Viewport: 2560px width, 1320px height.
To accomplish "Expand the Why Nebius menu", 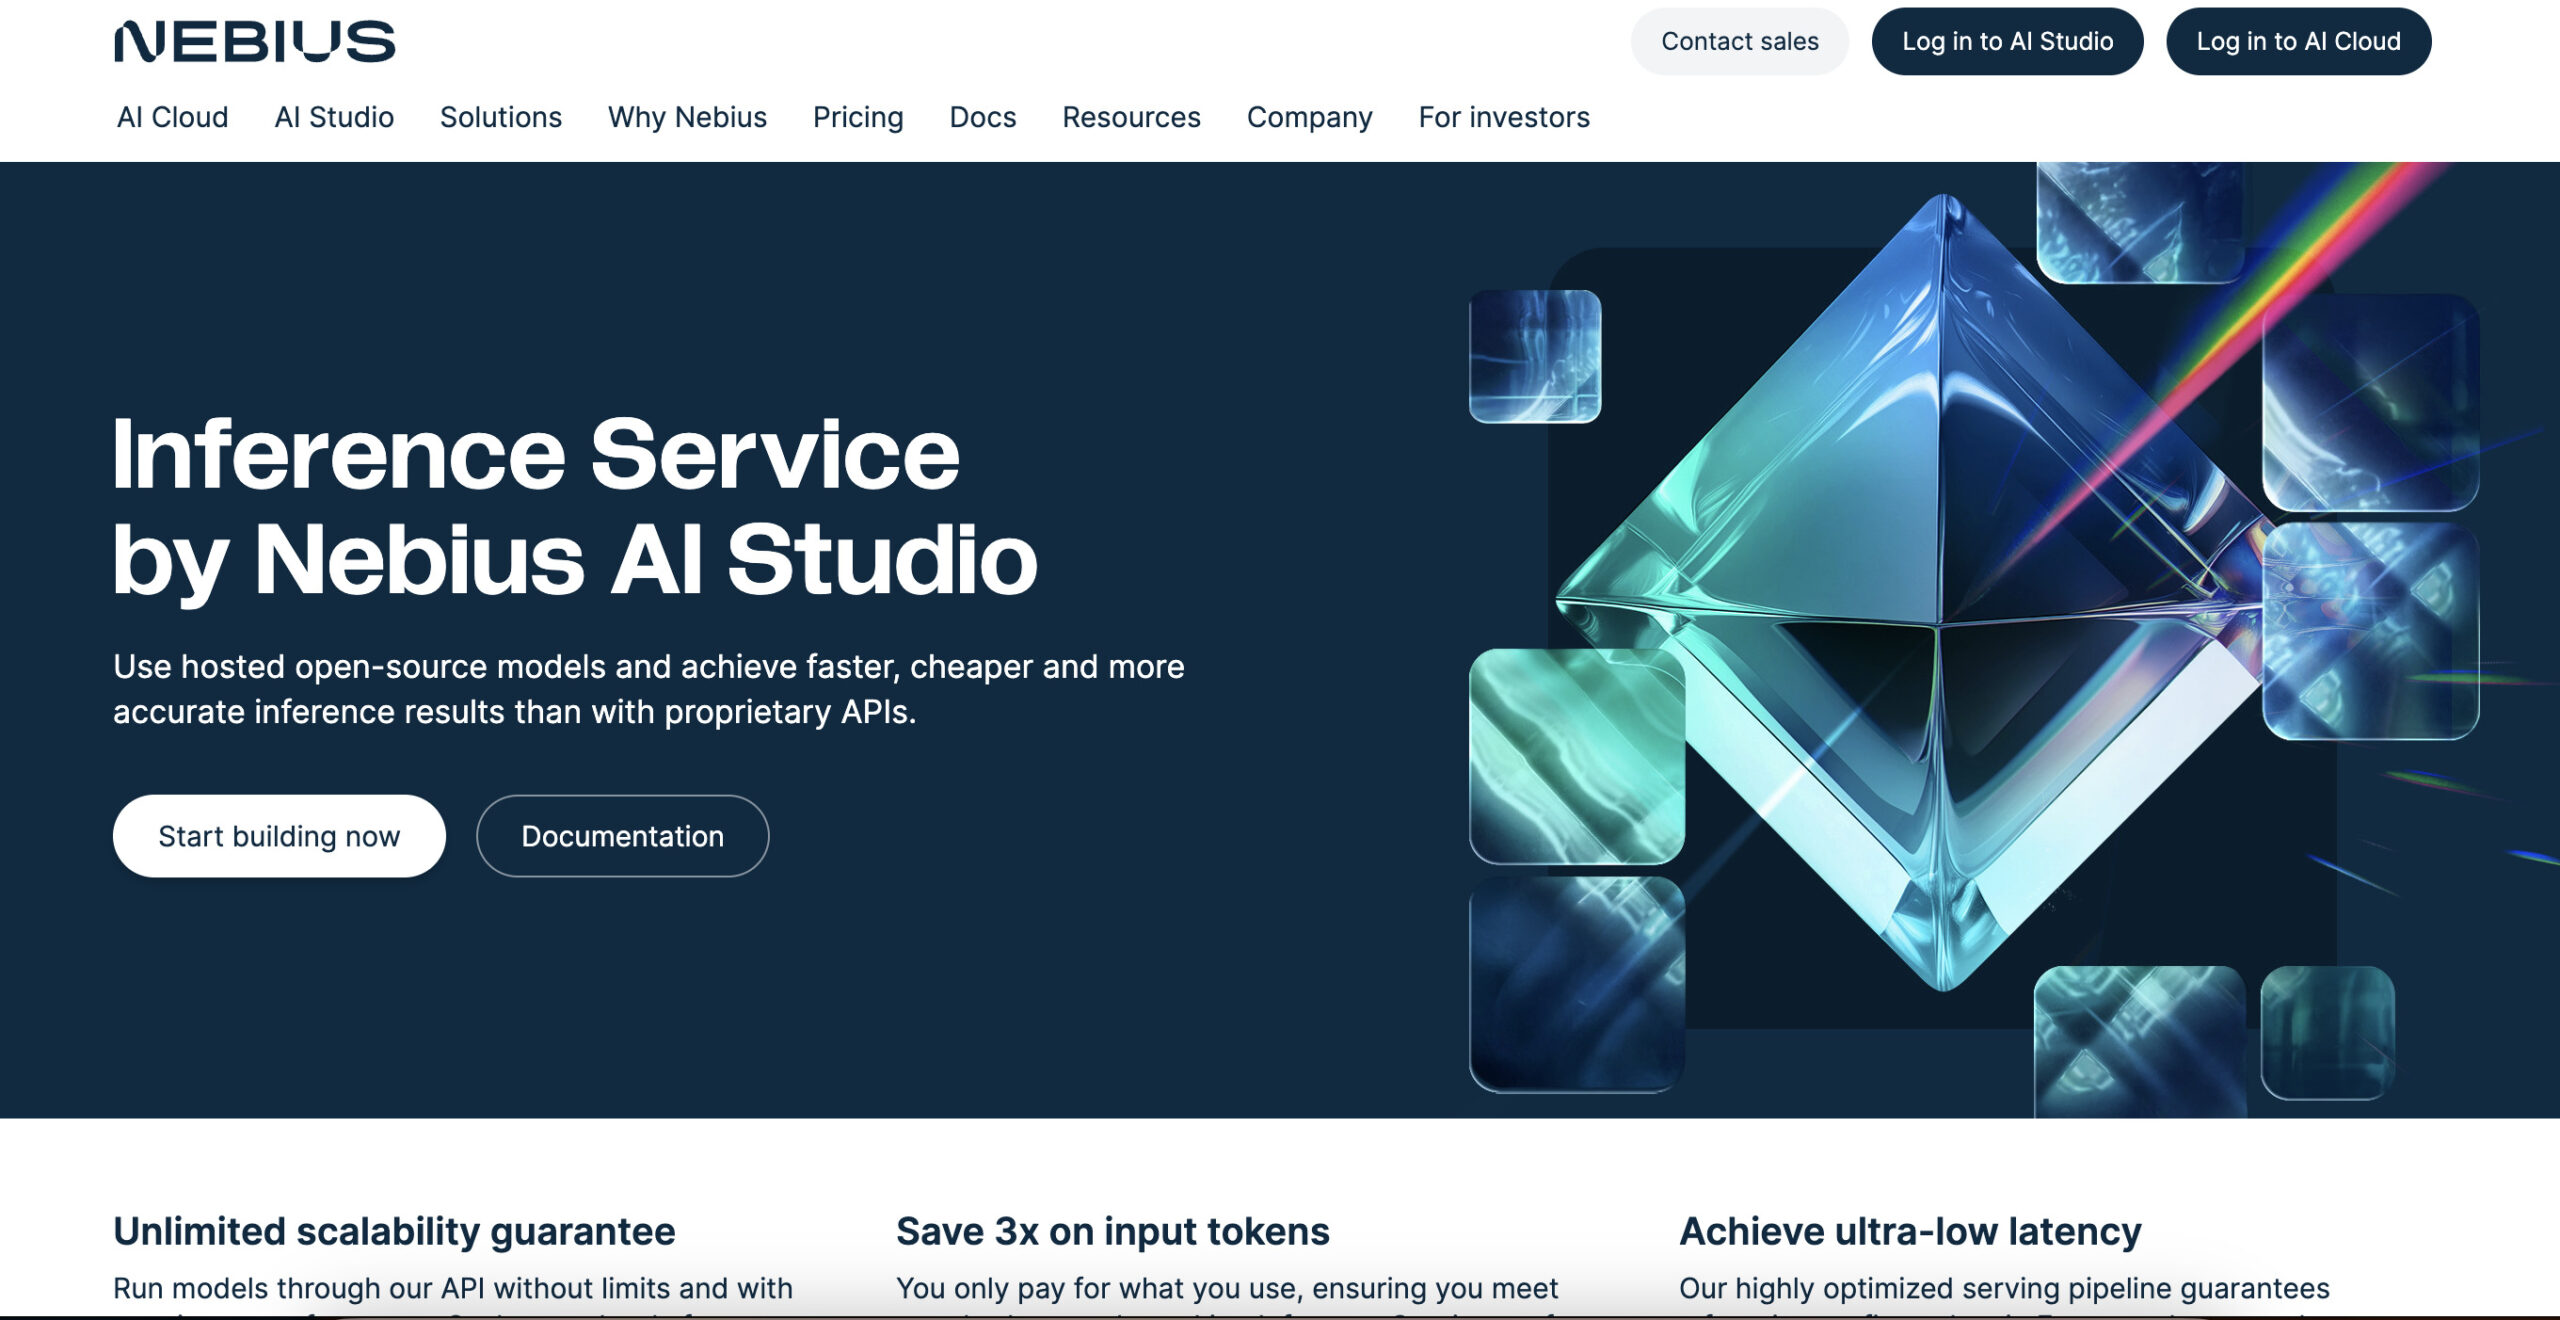I will pyautogui.click(x=687, y=117).
